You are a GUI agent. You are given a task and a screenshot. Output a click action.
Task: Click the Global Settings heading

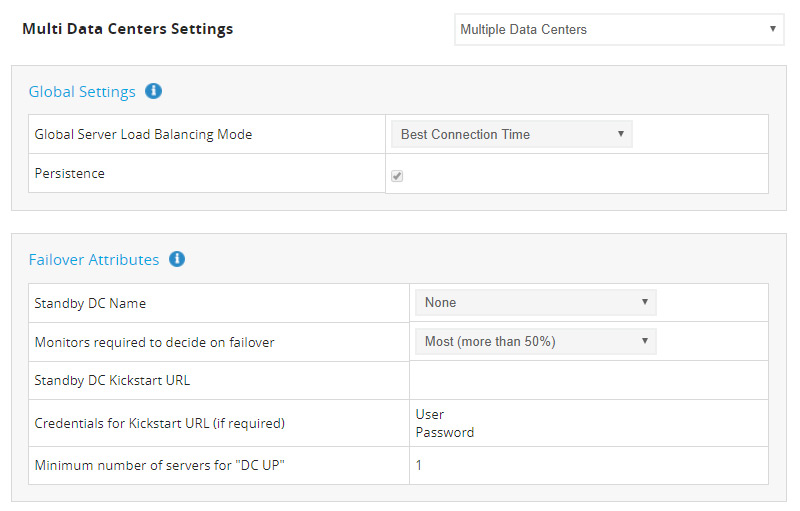[x=82, y=92]
